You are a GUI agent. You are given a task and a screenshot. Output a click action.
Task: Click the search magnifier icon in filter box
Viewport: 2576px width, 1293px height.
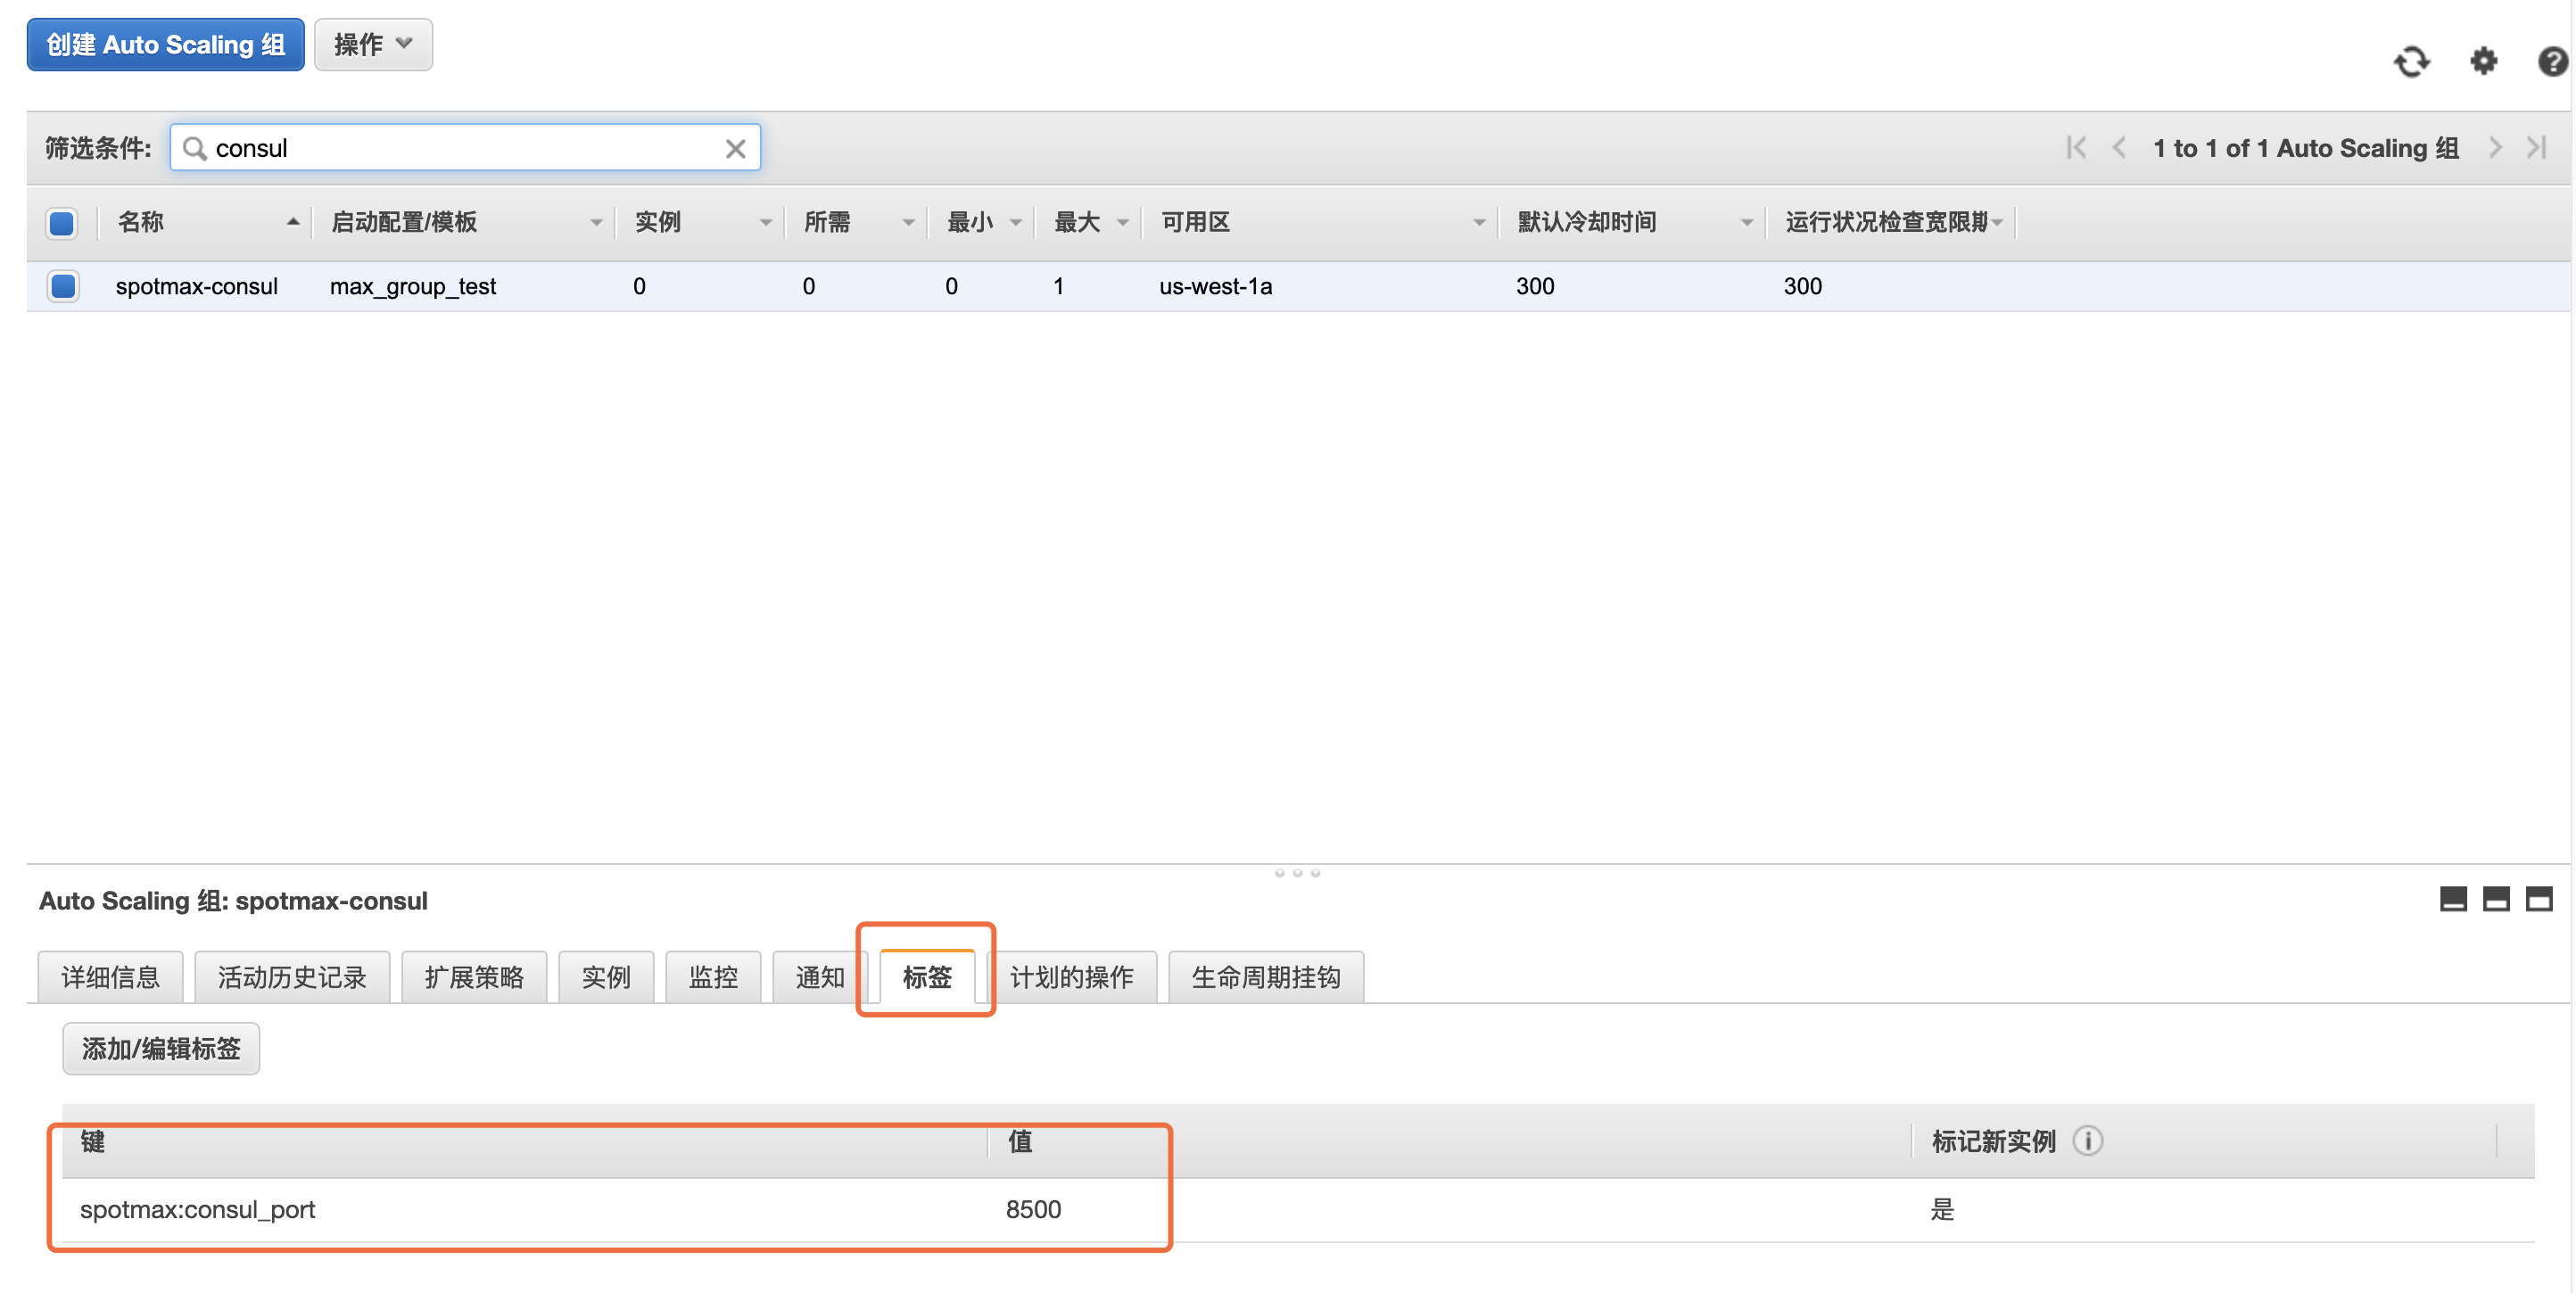[195, 148]
